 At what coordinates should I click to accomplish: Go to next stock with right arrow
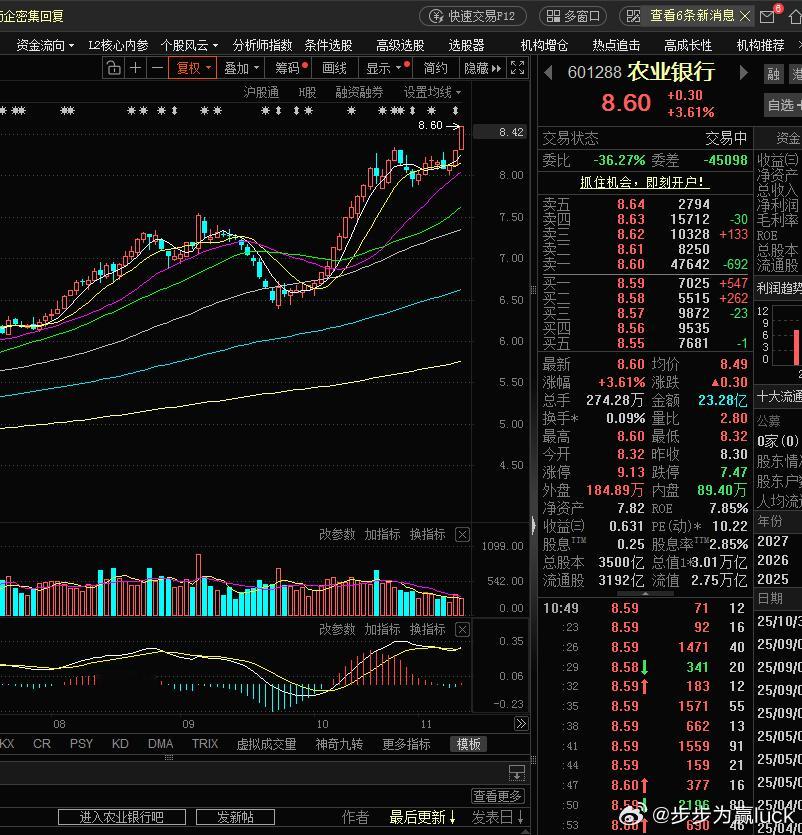click(x=743, y=72)
